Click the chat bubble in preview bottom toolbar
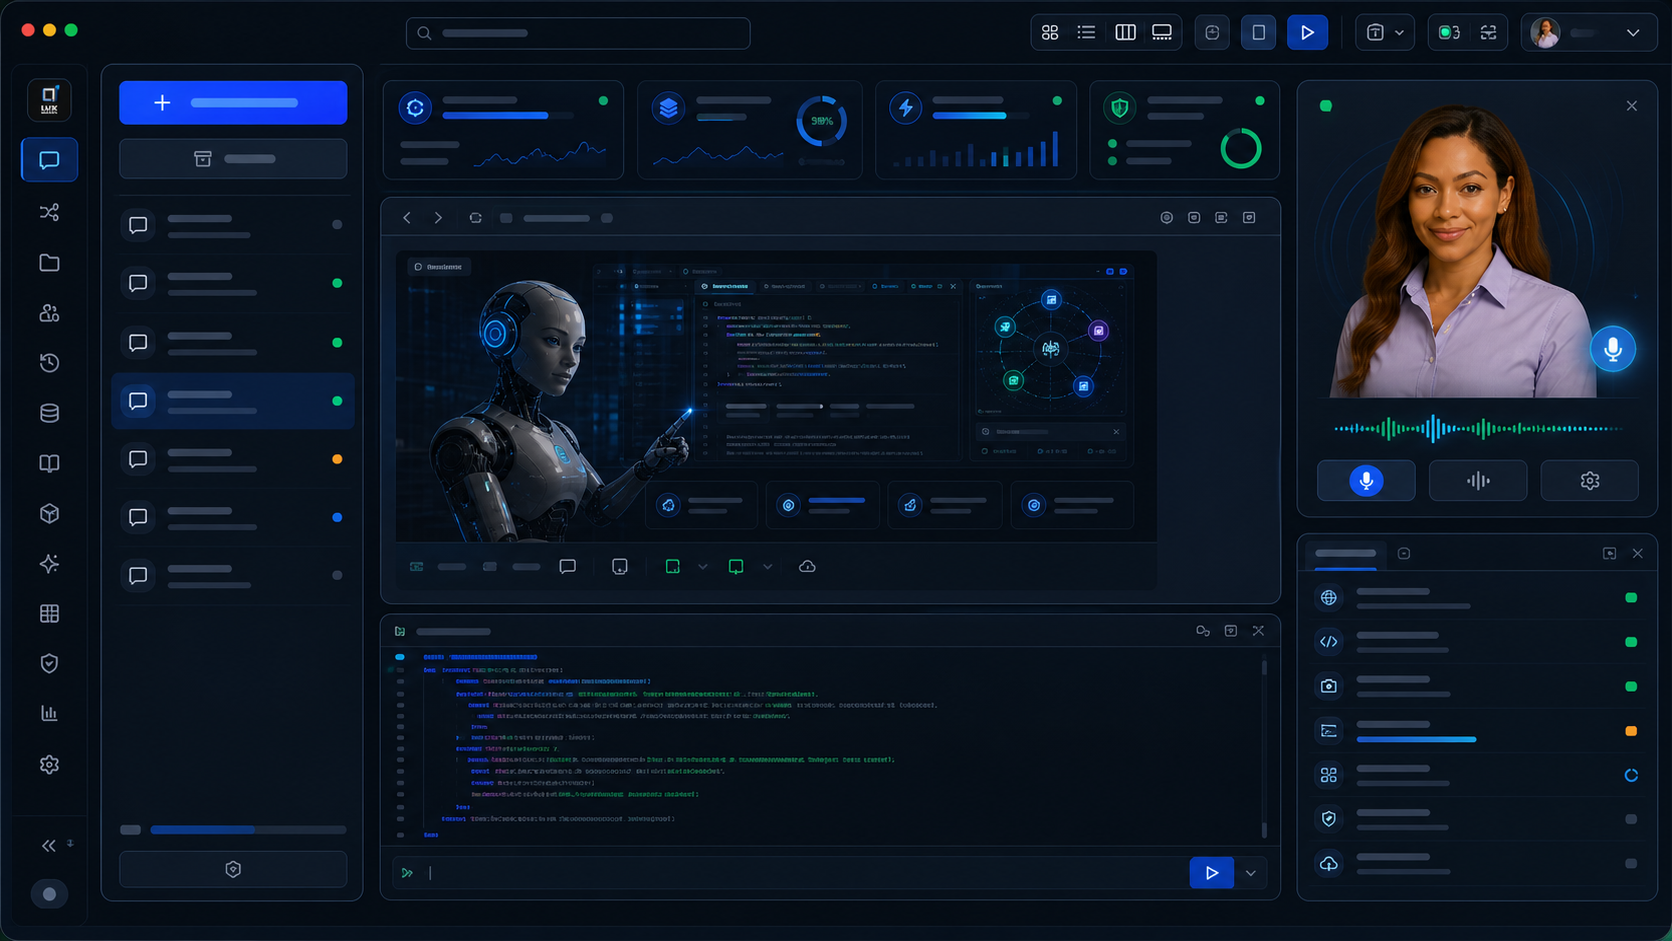The width and height of the screenshot is (1672, 941). 568,567
